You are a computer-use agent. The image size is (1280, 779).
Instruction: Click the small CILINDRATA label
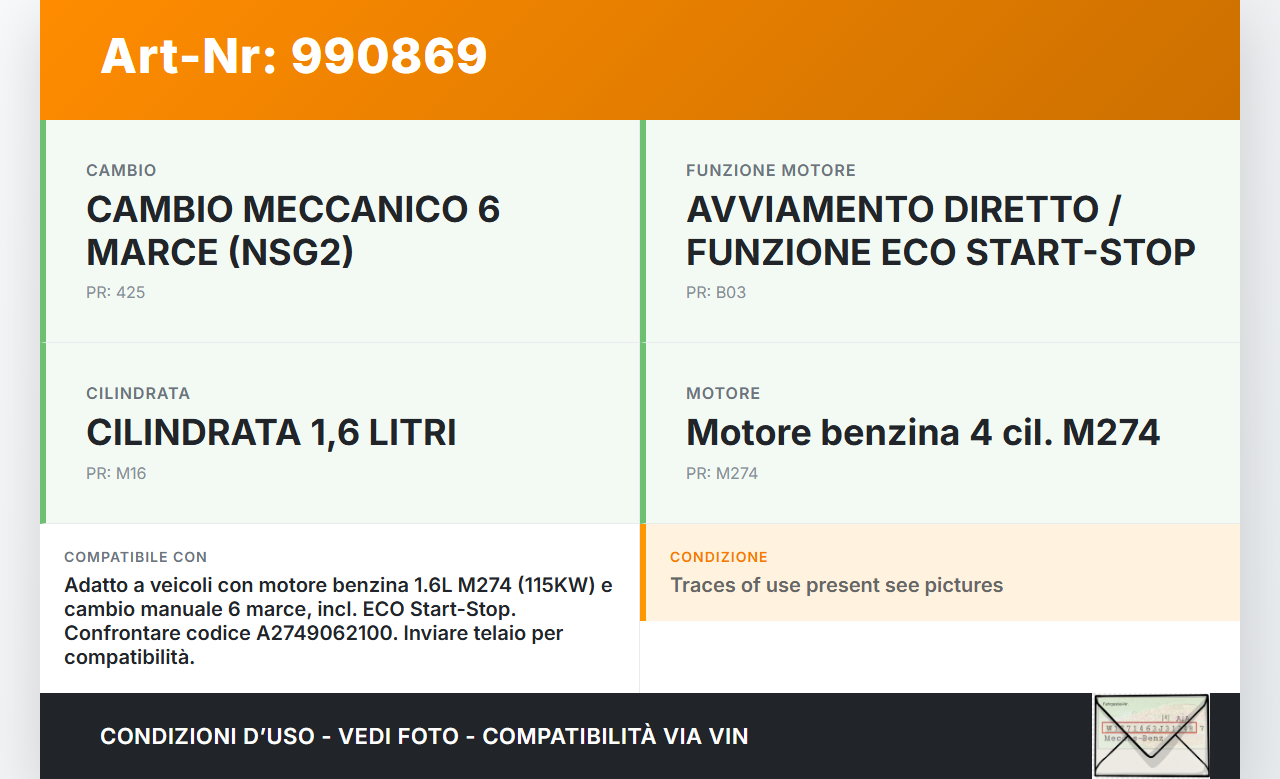click(138, 394)
